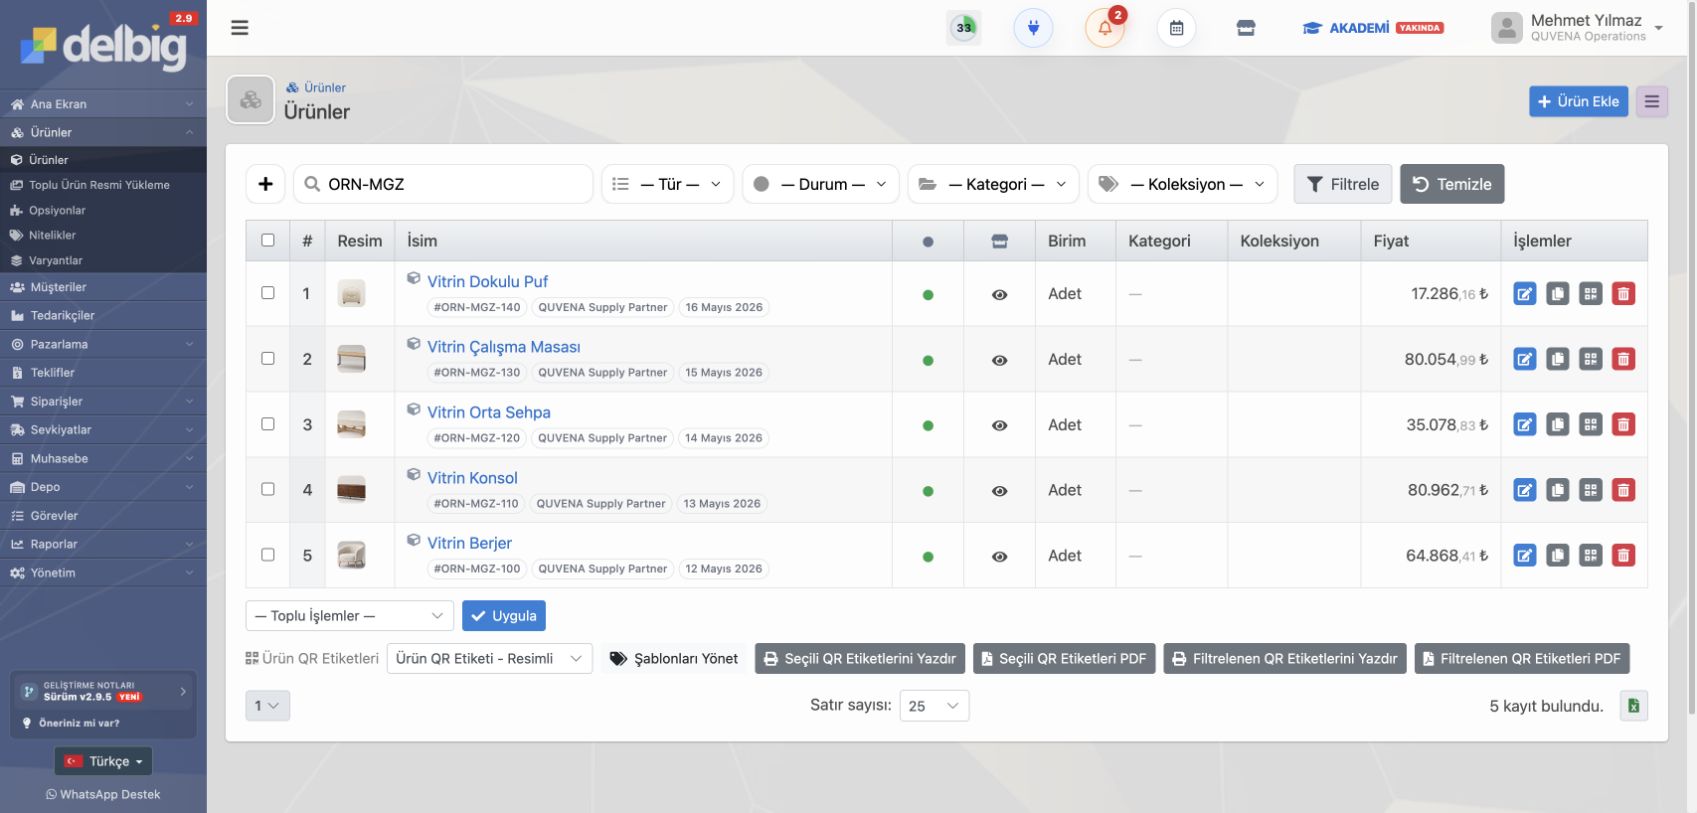This screenshot has width=1697, height=813.
Task: Sort by store column header icon
Action: 999,241
